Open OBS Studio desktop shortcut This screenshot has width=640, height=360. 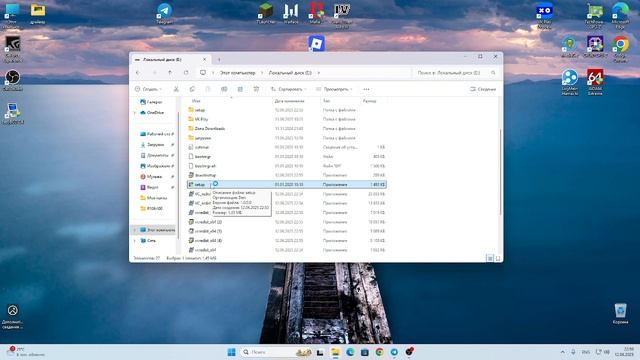(x=13, y=80)
